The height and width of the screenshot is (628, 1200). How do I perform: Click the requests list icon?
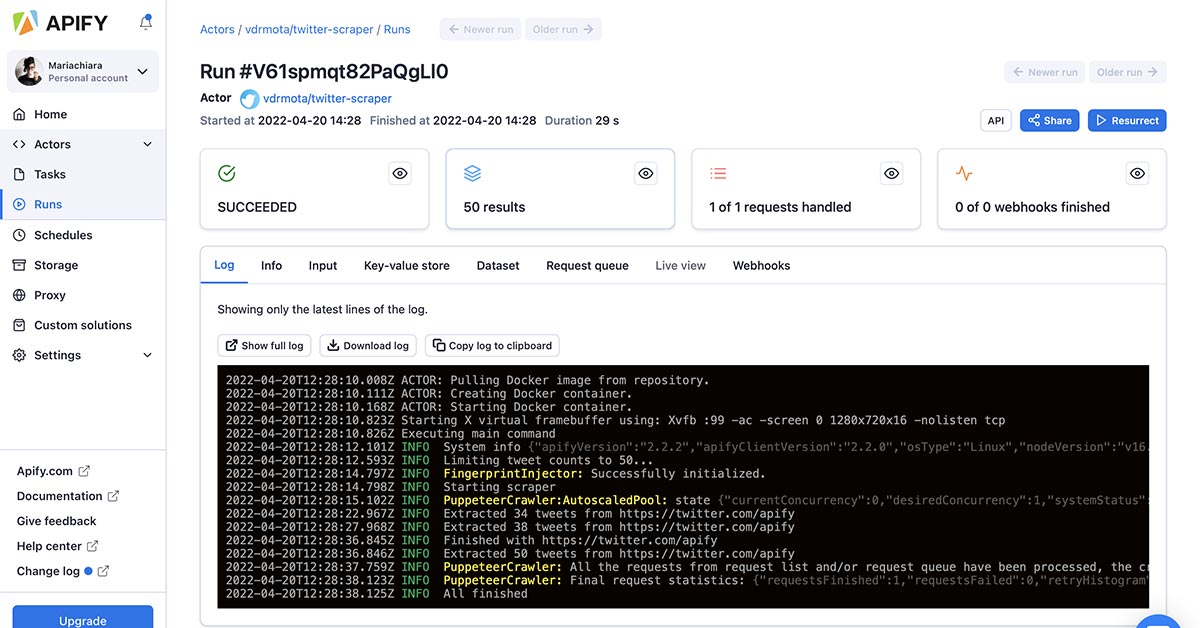click(x=718, y=174)
